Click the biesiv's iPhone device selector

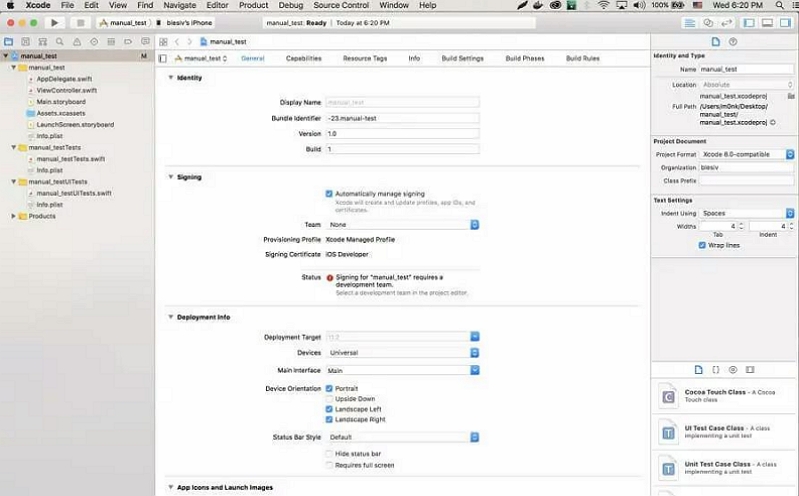184,23
